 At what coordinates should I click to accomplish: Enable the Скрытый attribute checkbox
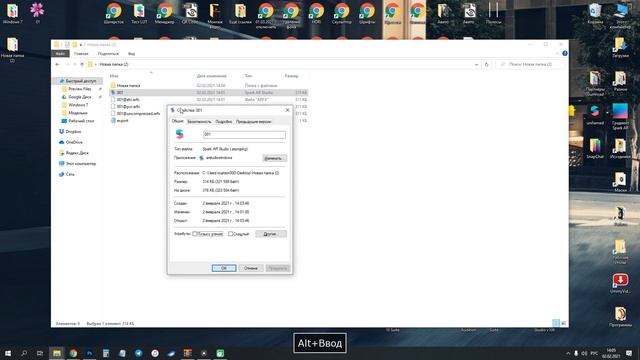pos(230,234)
